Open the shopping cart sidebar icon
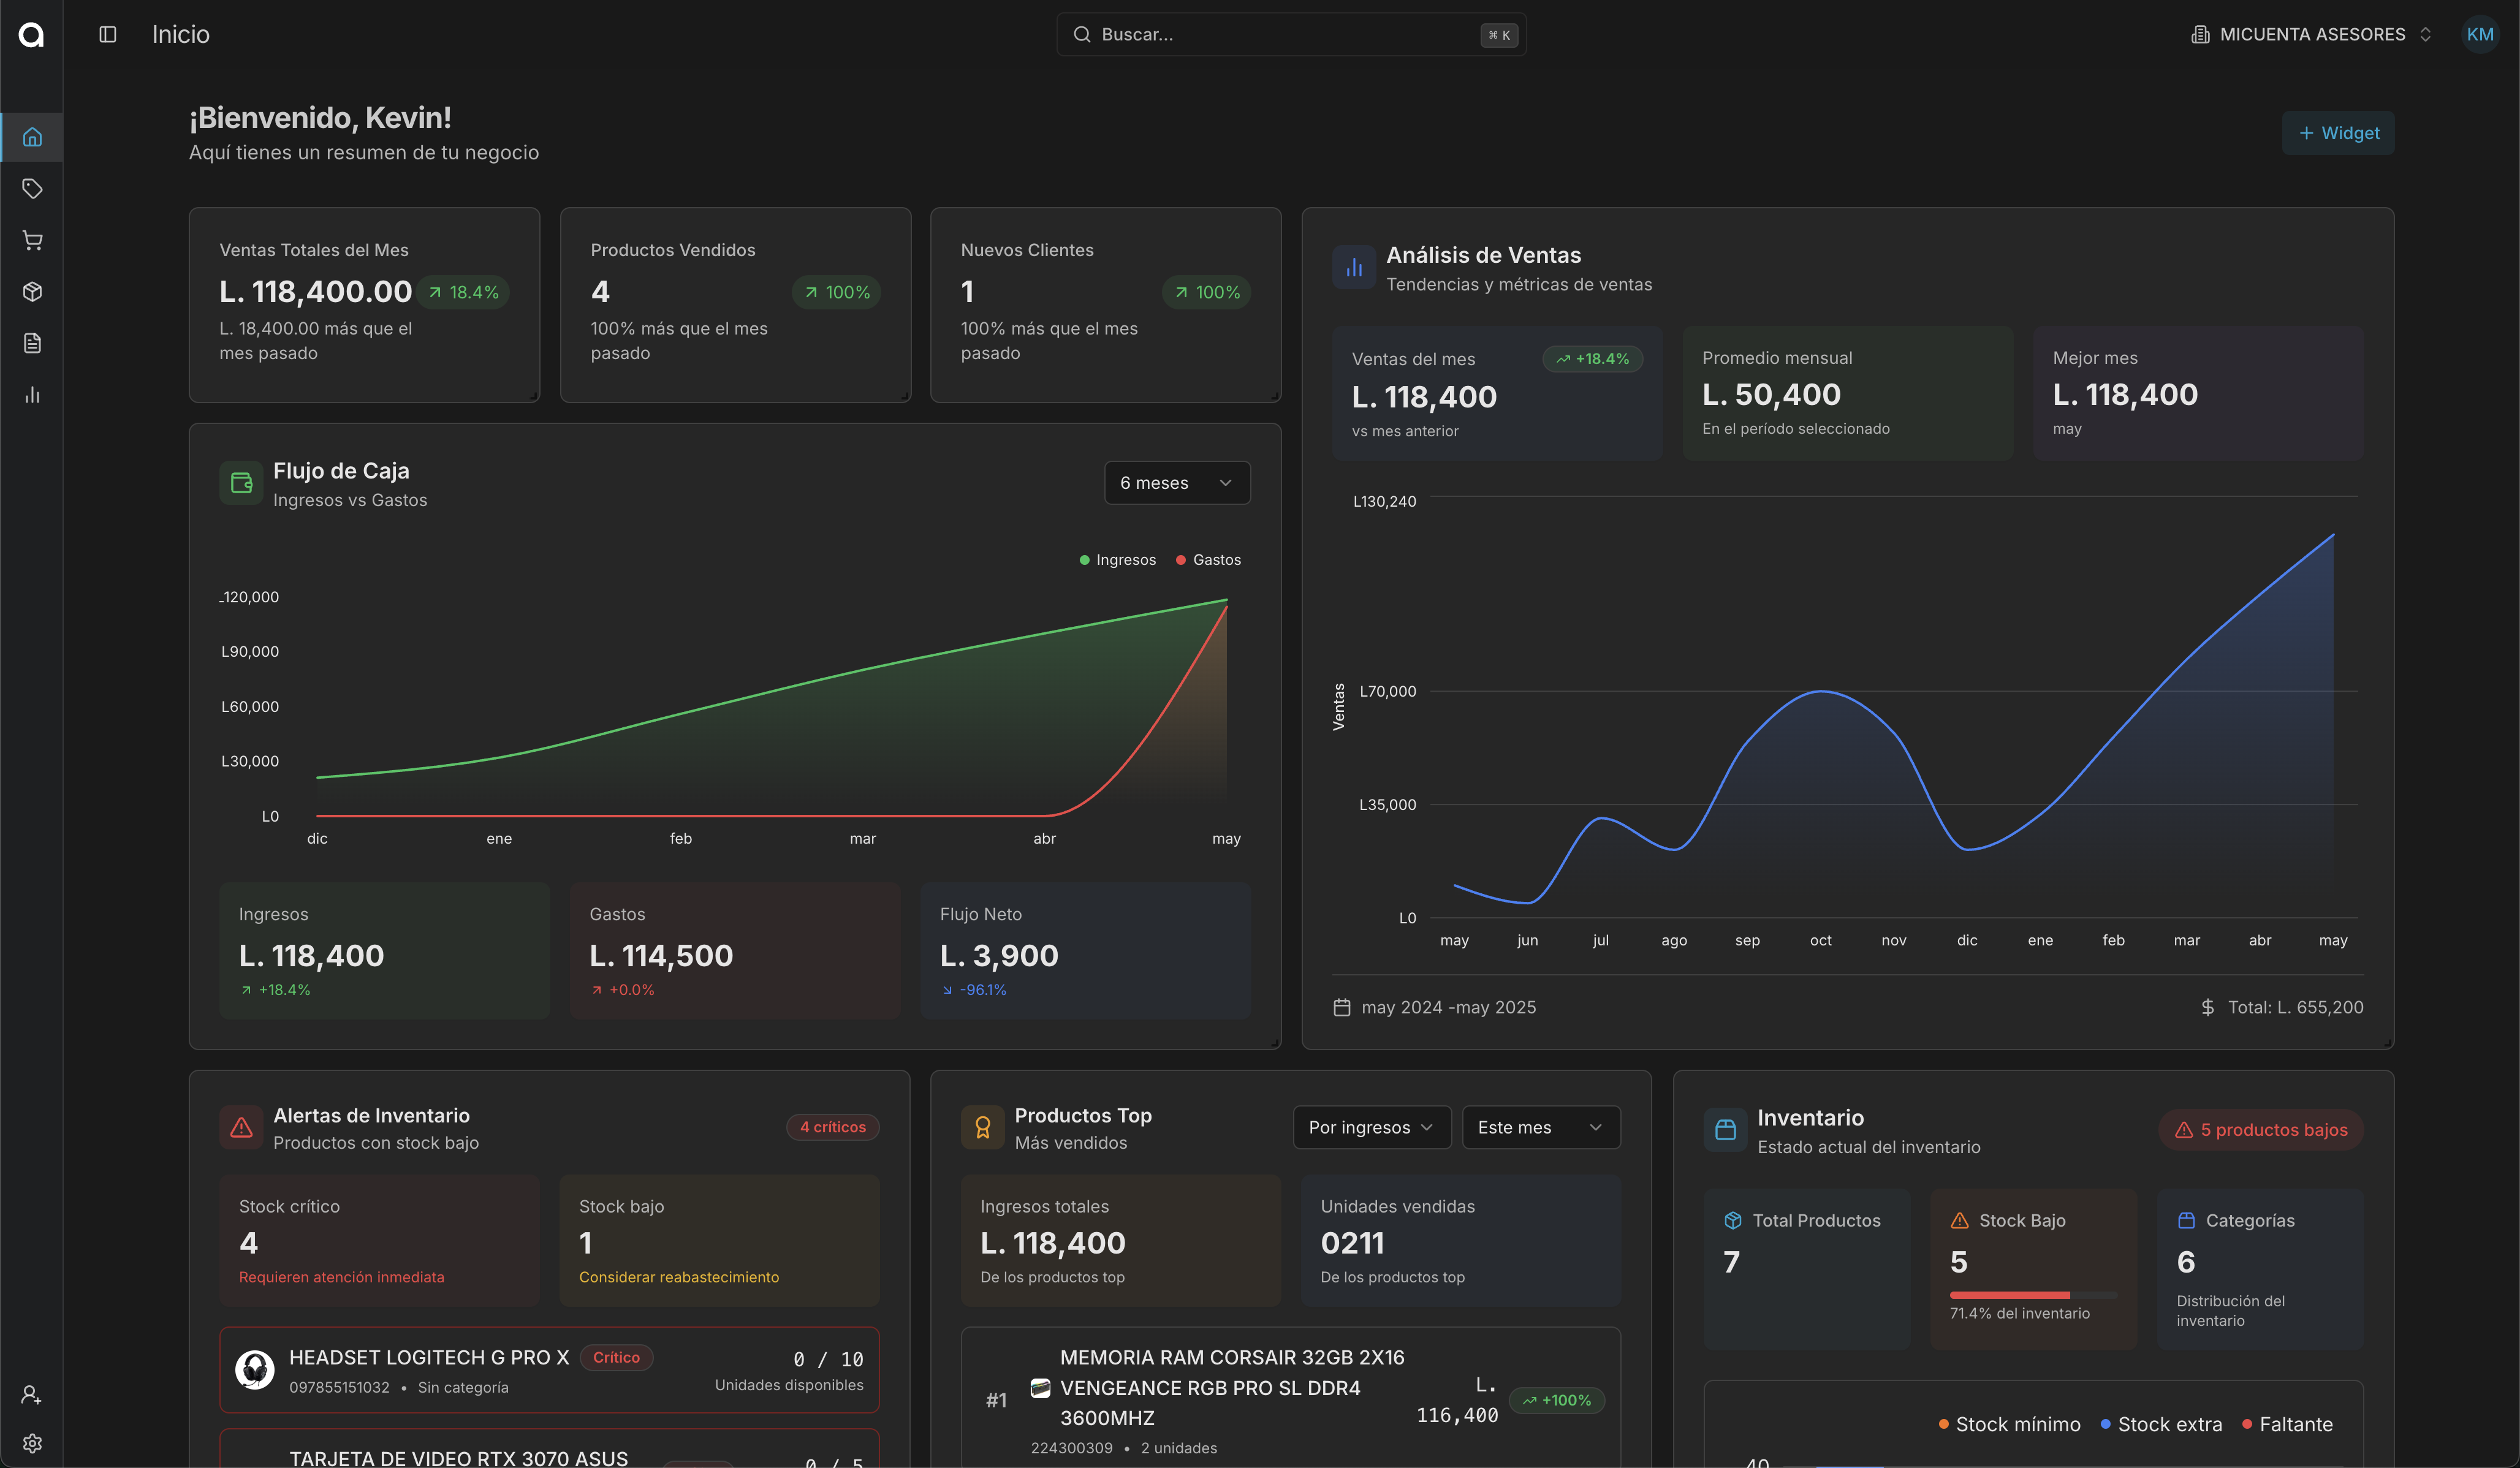This screenshot has height=1468, width=2520. pyautogui.click(x=32, y=240)
